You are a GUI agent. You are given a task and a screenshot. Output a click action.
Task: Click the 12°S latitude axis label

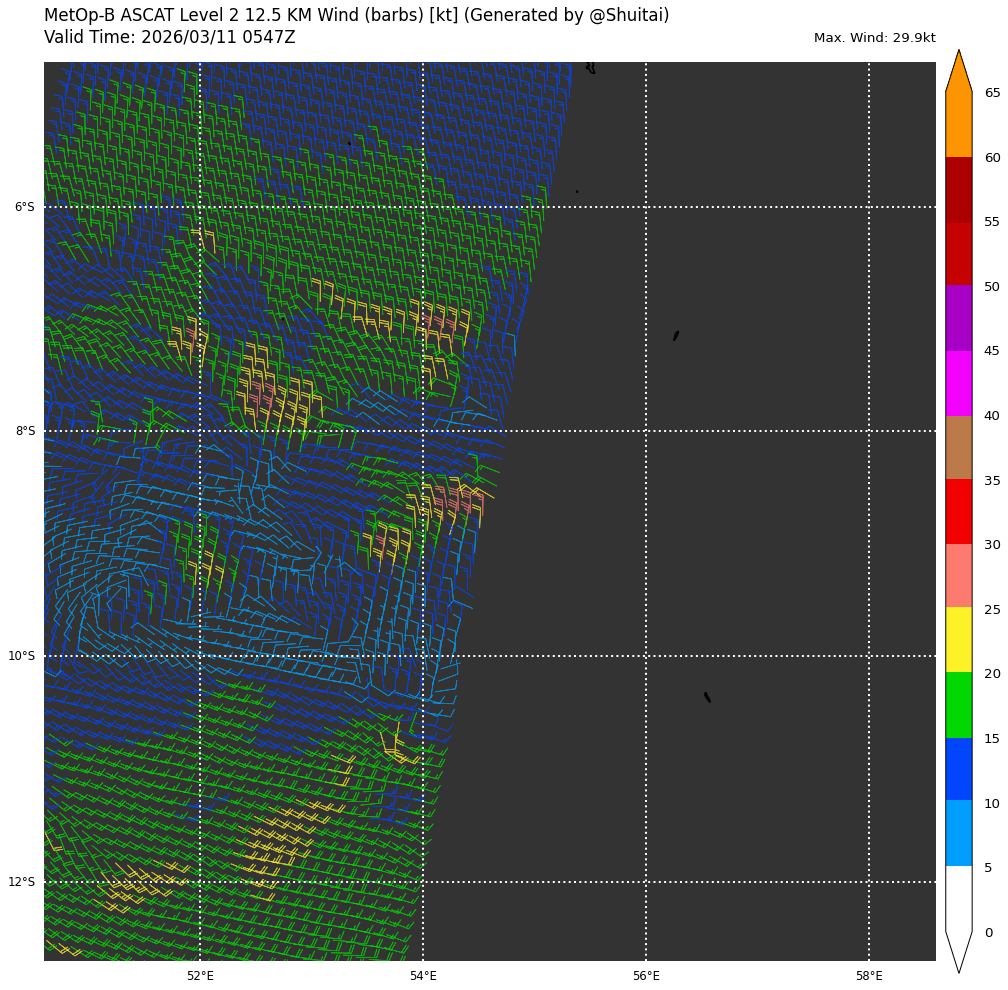[22, 882]
